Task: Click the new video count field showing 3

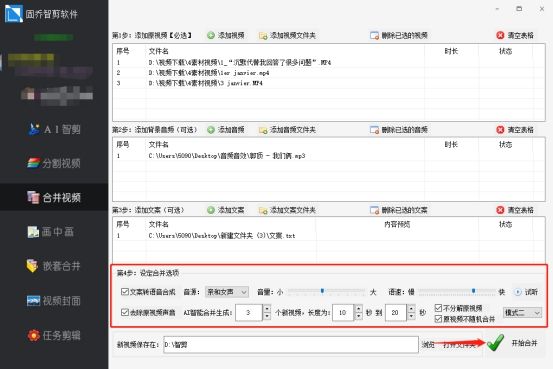Action: (249, 313)
